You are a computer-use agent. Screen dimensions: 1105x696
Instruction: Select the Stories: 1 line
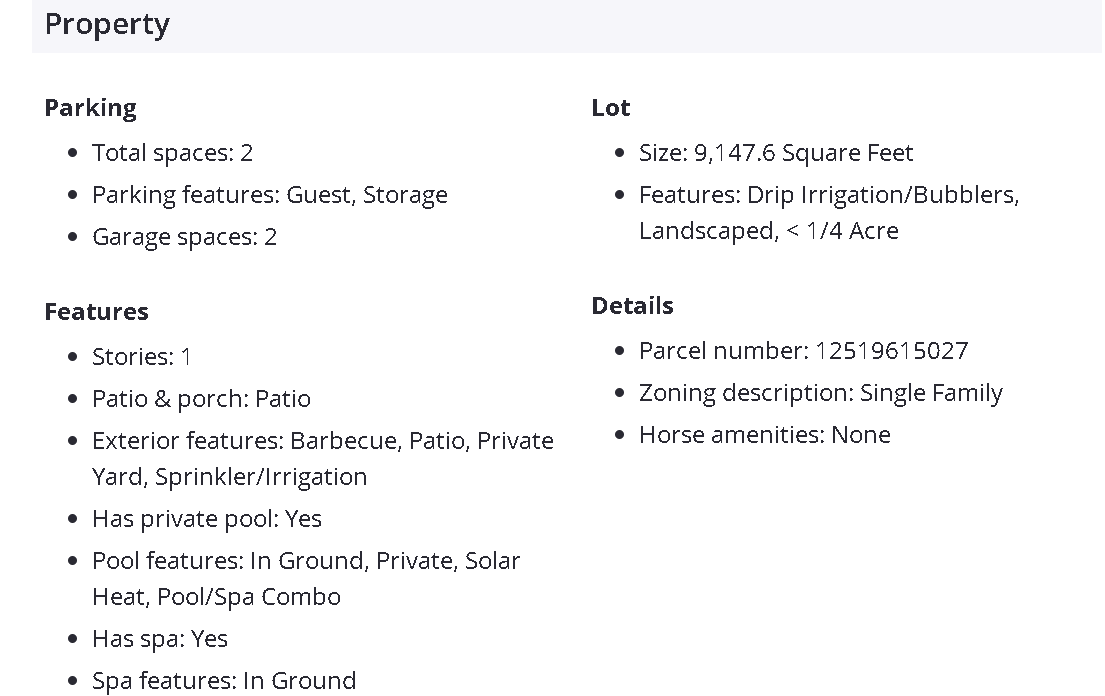[x=141, y=357]
